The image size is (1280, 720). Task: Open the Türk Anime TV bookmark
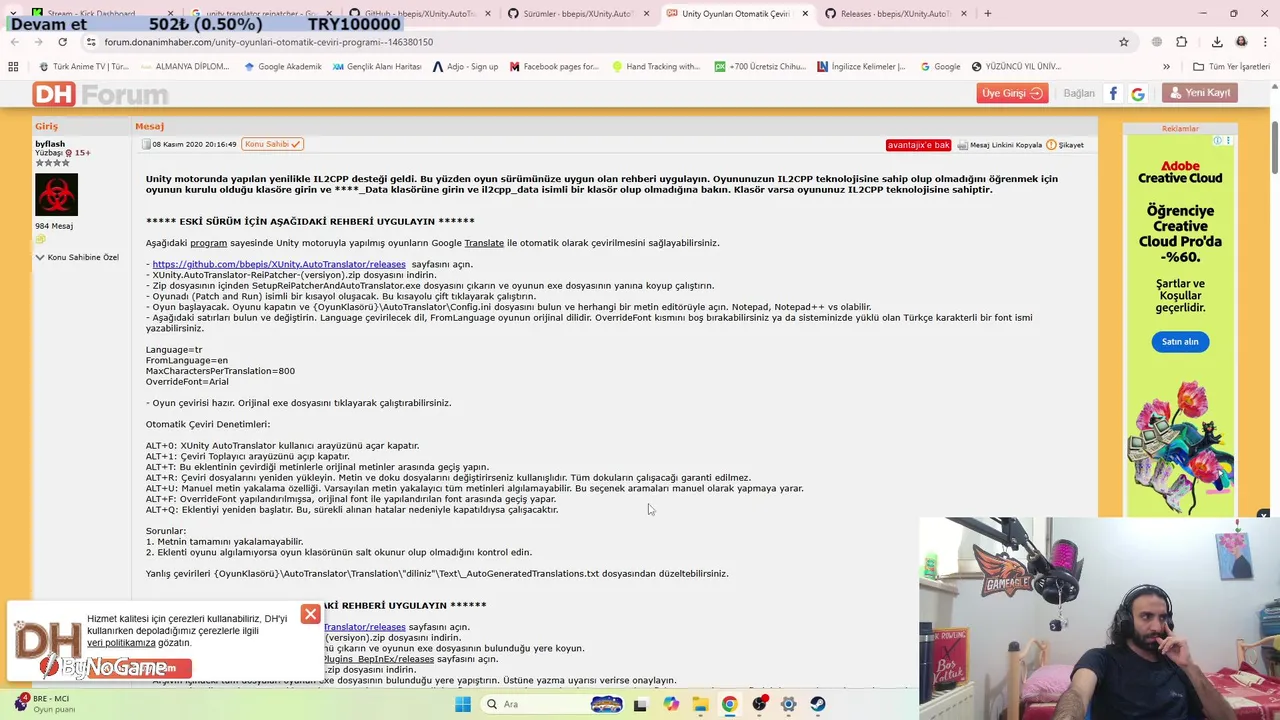(84, 67)
